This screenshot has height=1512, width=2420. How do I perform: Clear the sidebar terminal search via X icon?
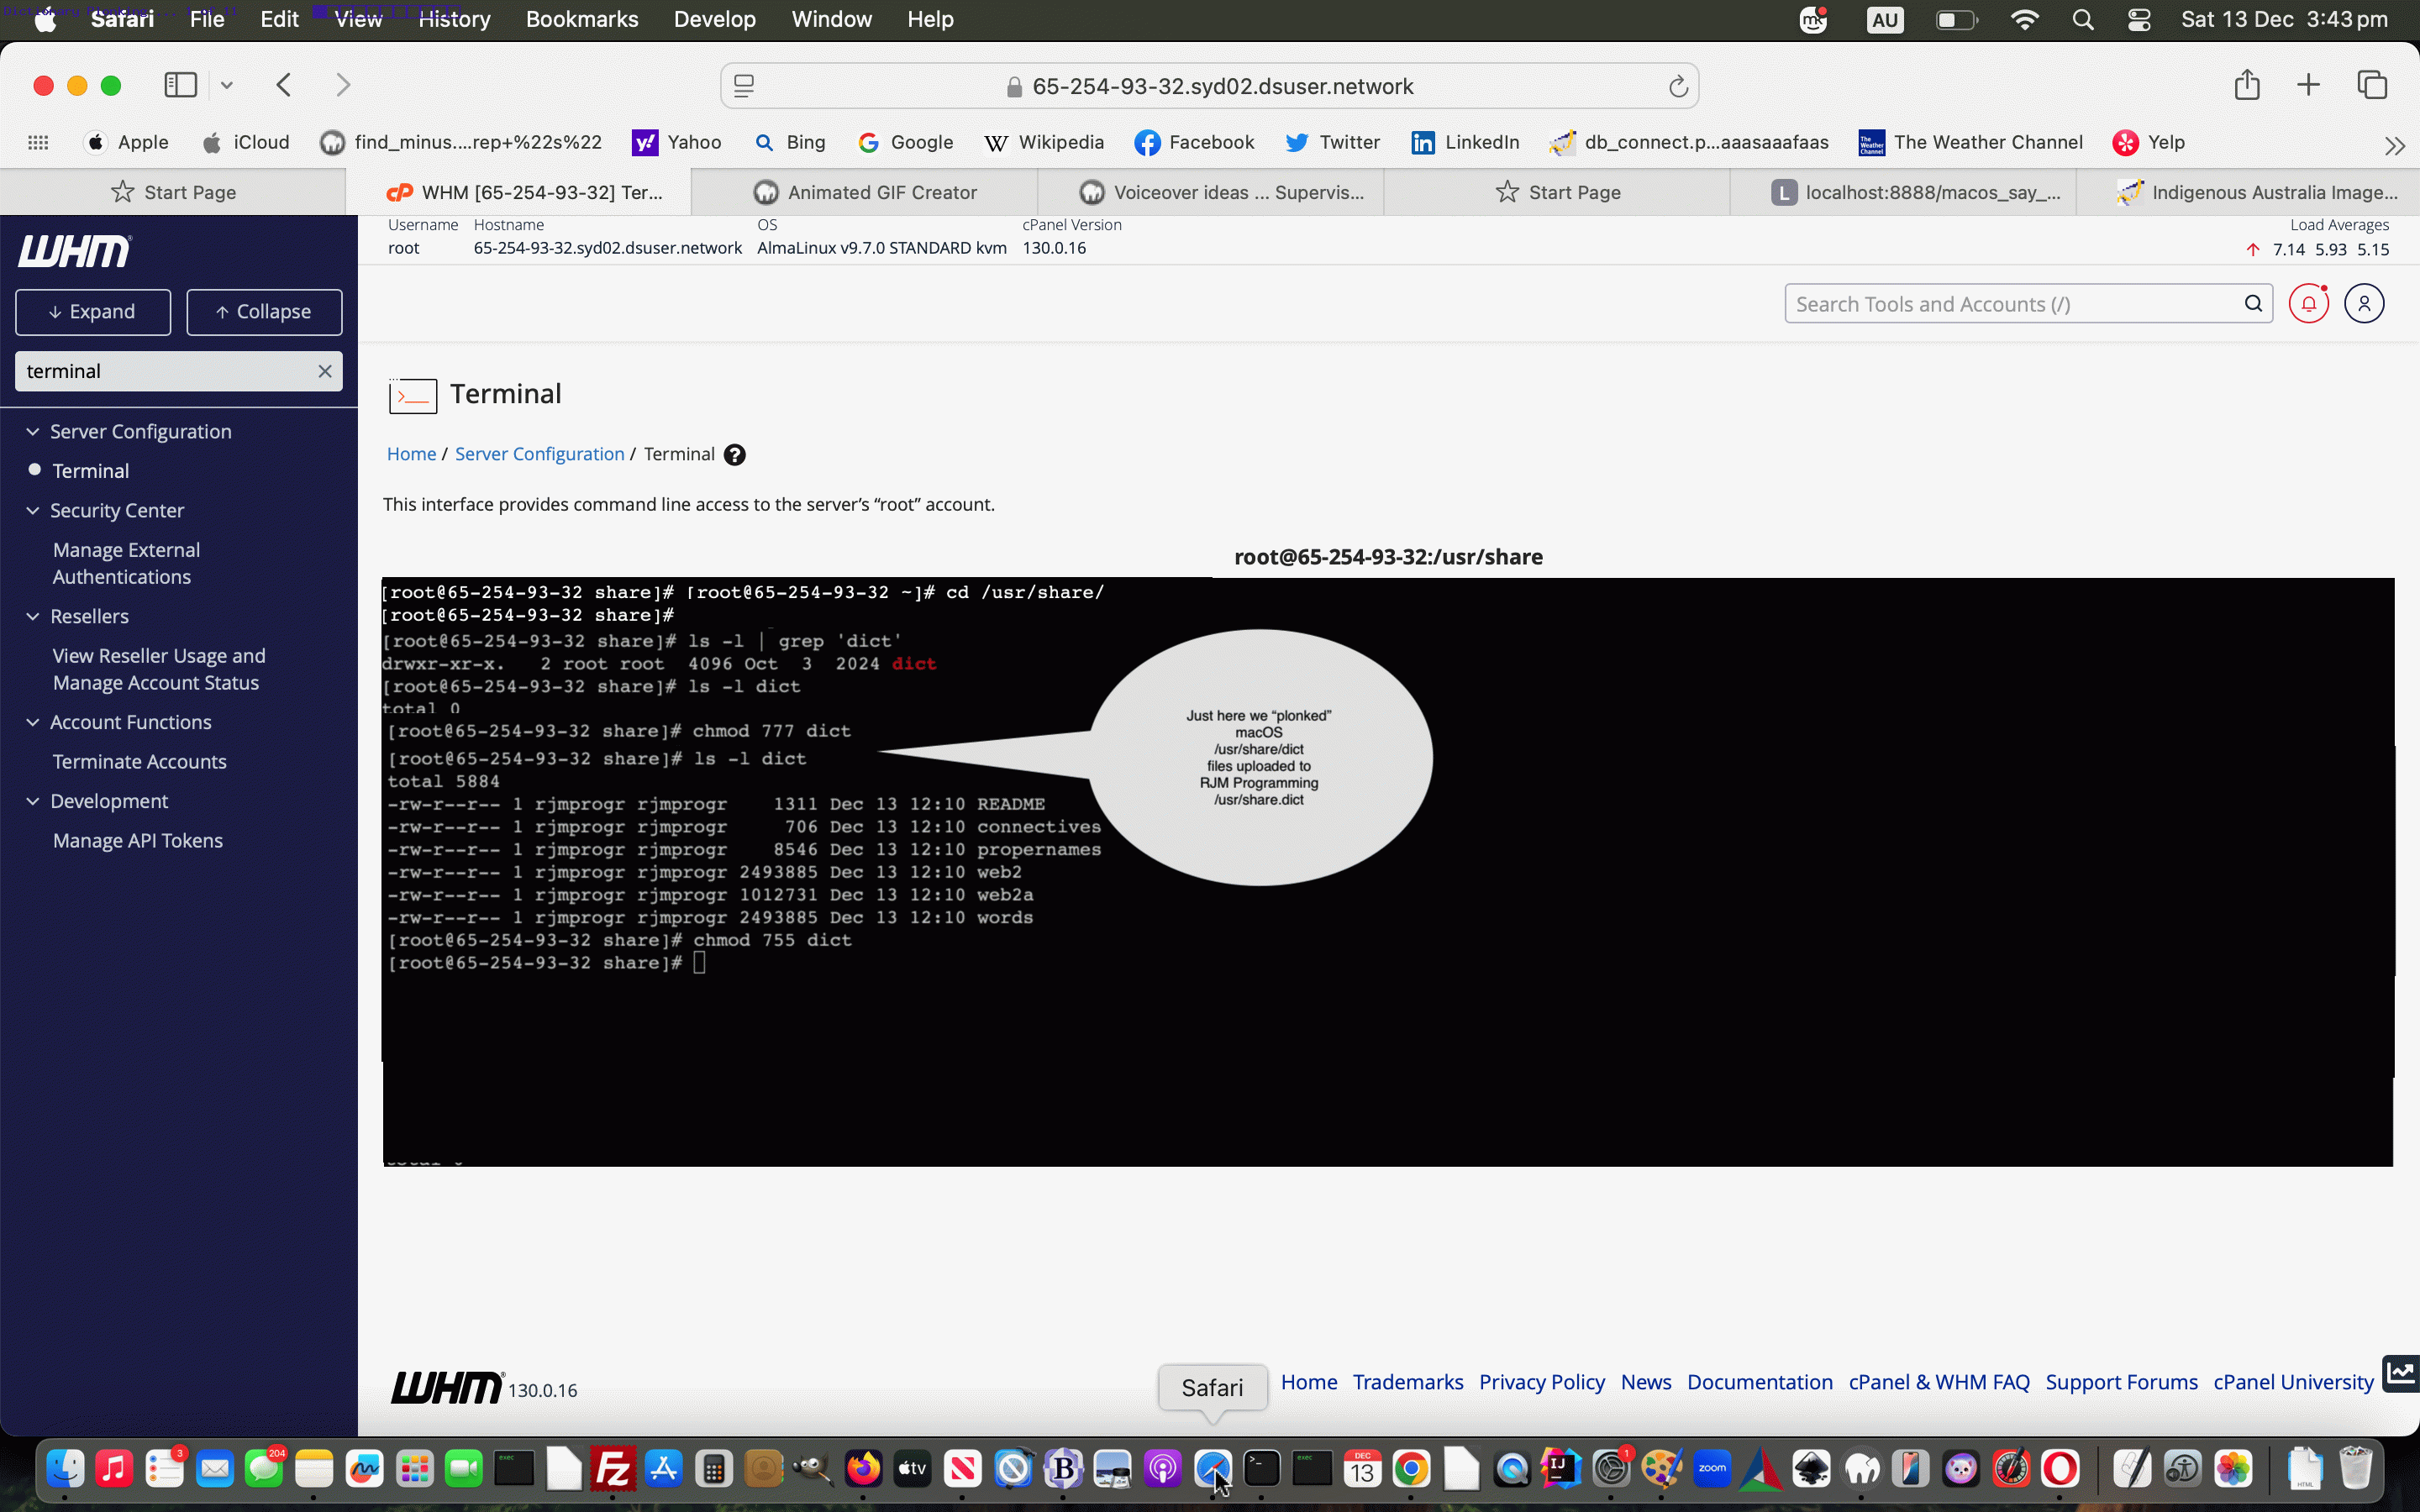tap(324, 371)
